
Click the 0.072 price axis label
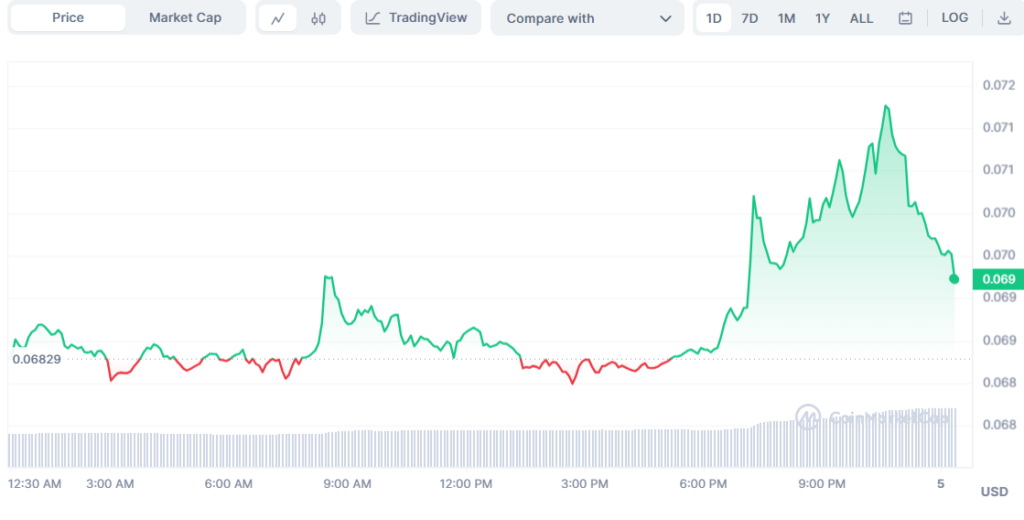click(x=999, y=86)
